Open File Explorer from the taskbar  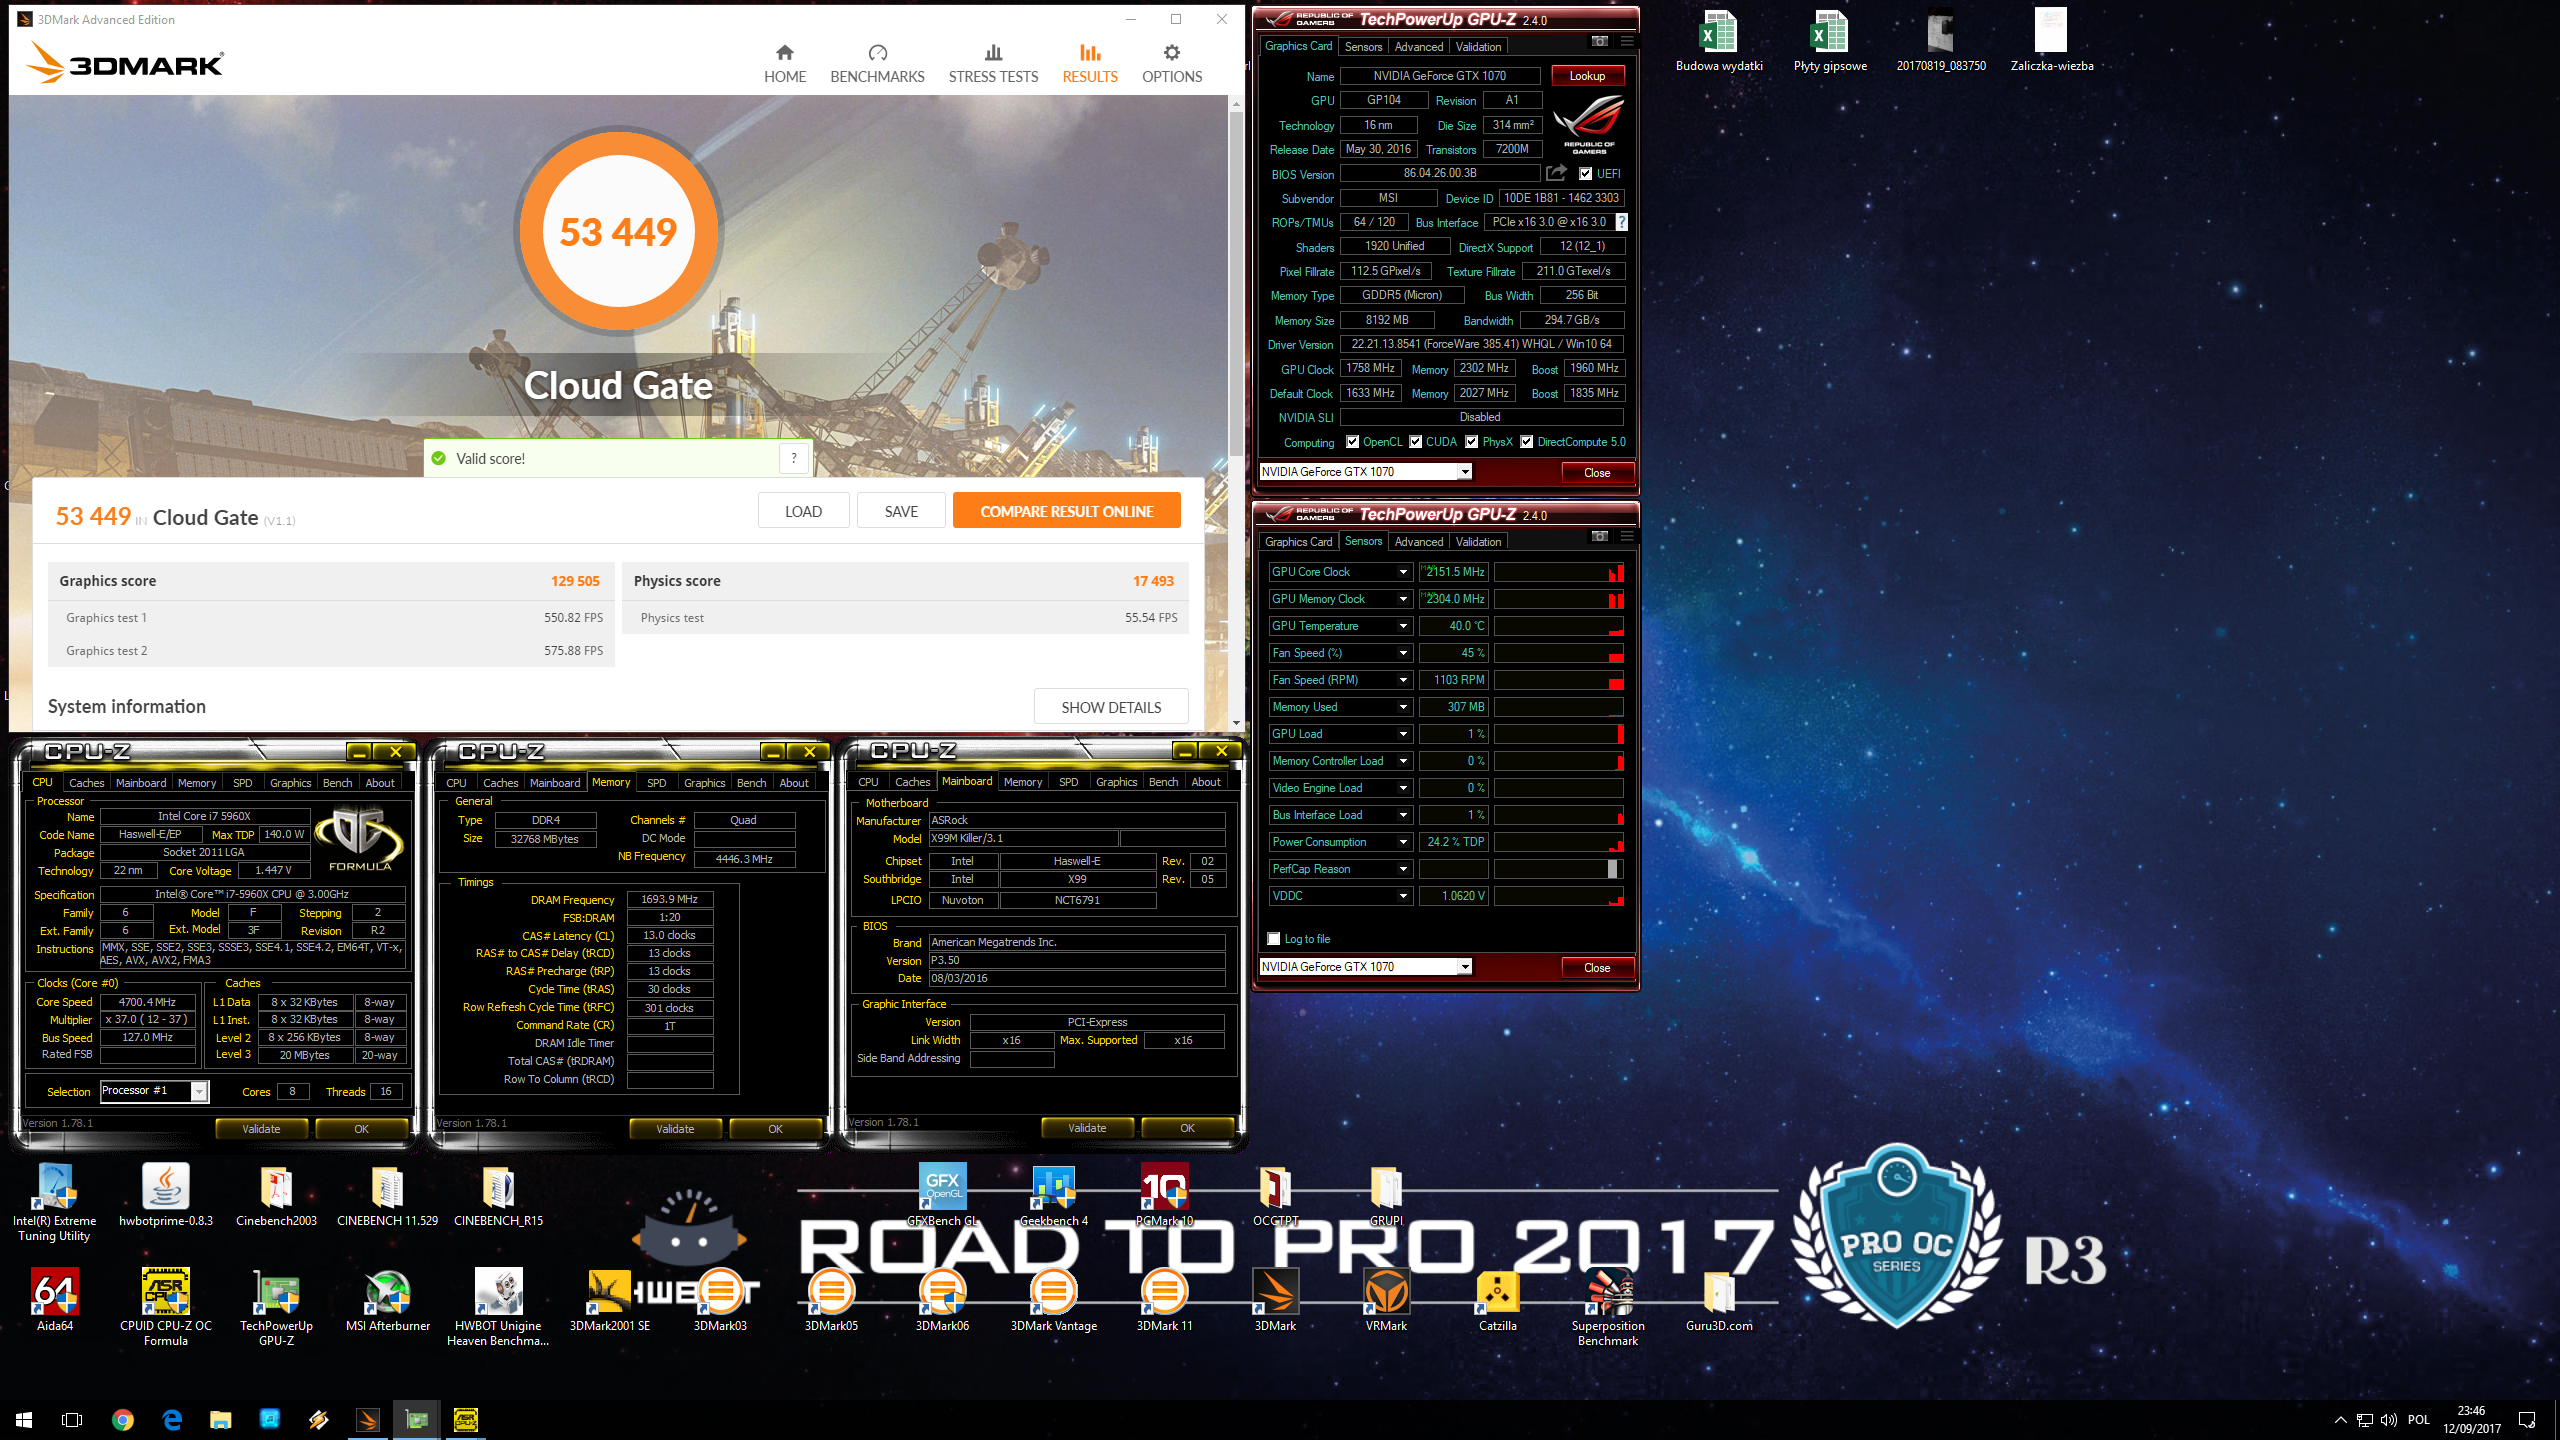[220, 1419]
